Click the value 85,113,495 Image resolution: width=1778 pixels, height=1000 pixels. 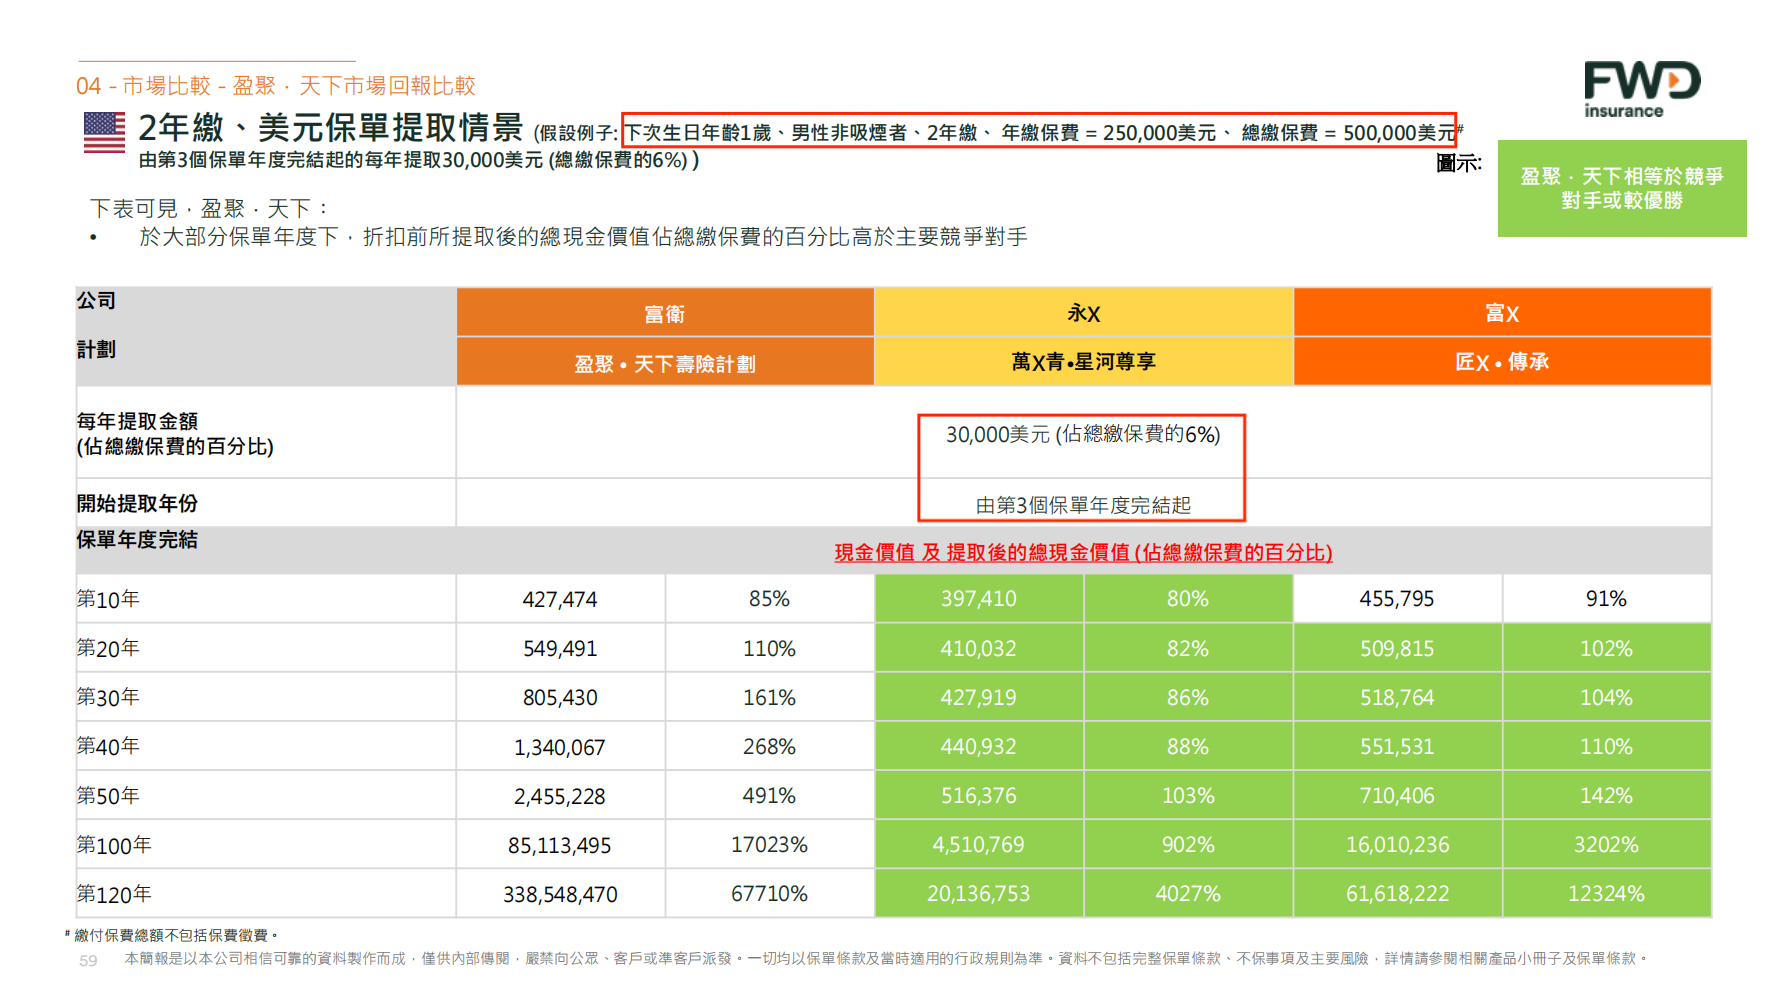[560, 845]
